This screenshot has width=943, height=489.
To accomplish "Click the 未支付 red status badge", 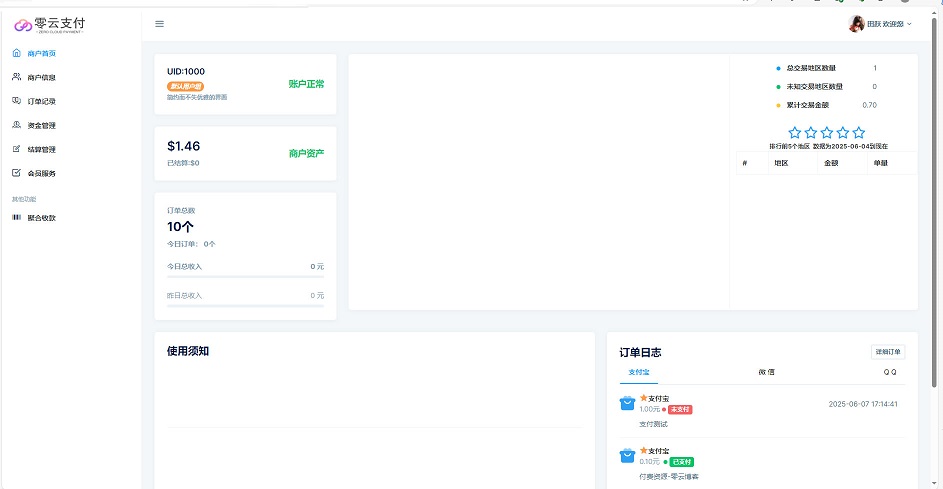I will pos(680,409).
